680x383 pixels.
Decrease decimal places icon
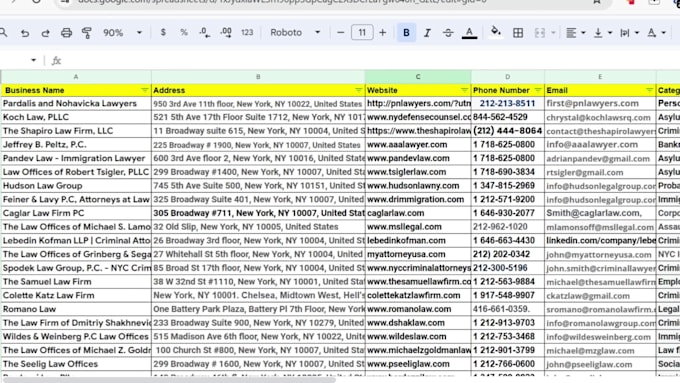204,33
